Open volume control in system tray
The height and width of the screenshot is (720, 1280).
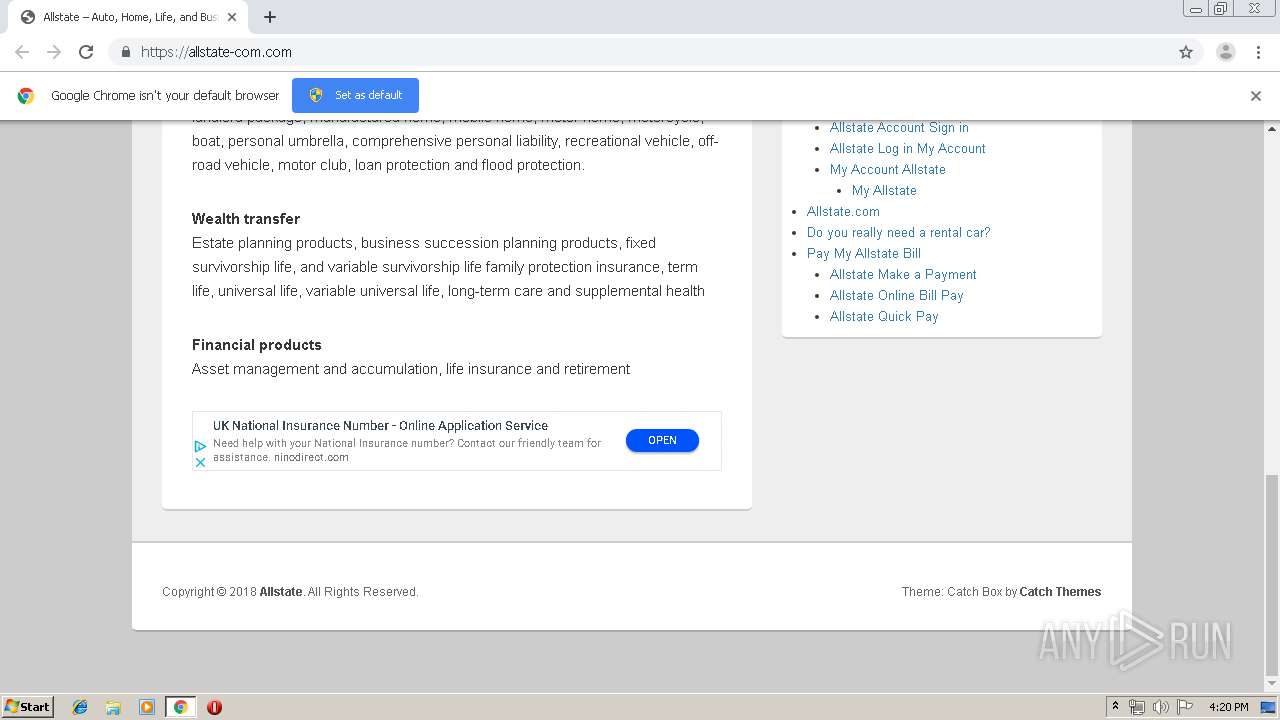(1161, 707)
